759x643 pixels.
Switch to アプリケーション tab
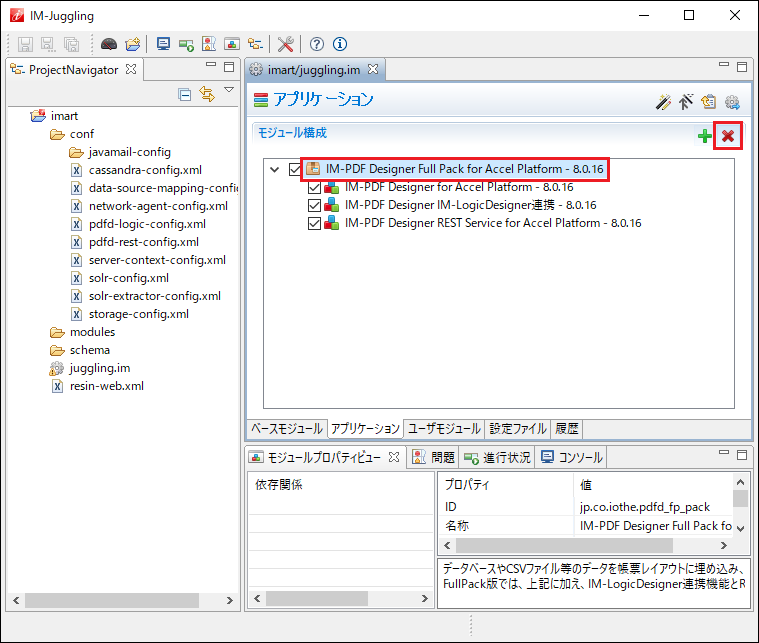pyautogui.click(x=365, y=429)
